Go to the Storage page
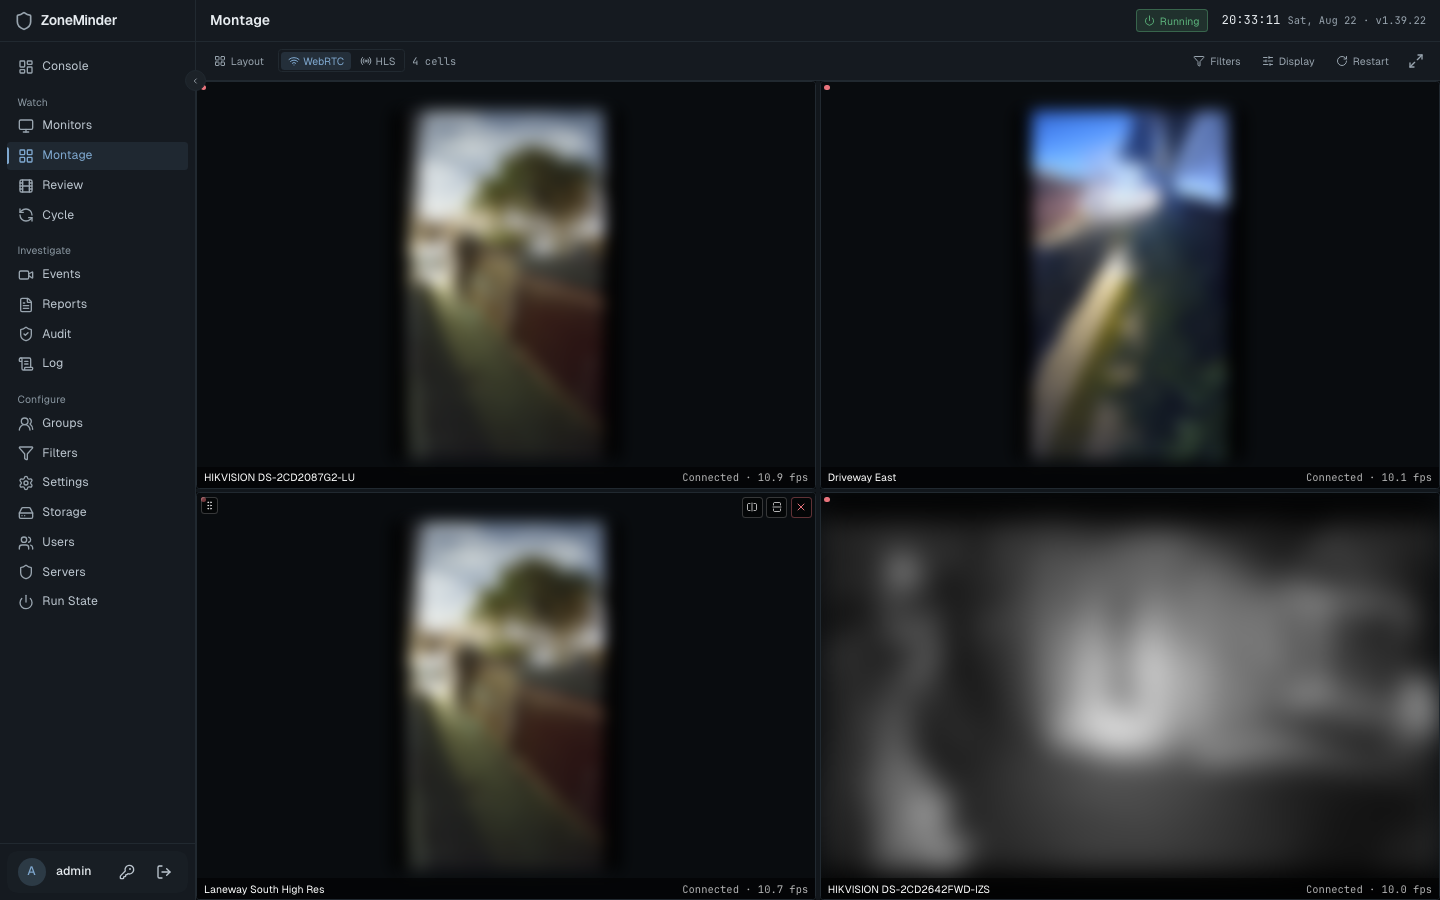 click(x=97, y=512)
